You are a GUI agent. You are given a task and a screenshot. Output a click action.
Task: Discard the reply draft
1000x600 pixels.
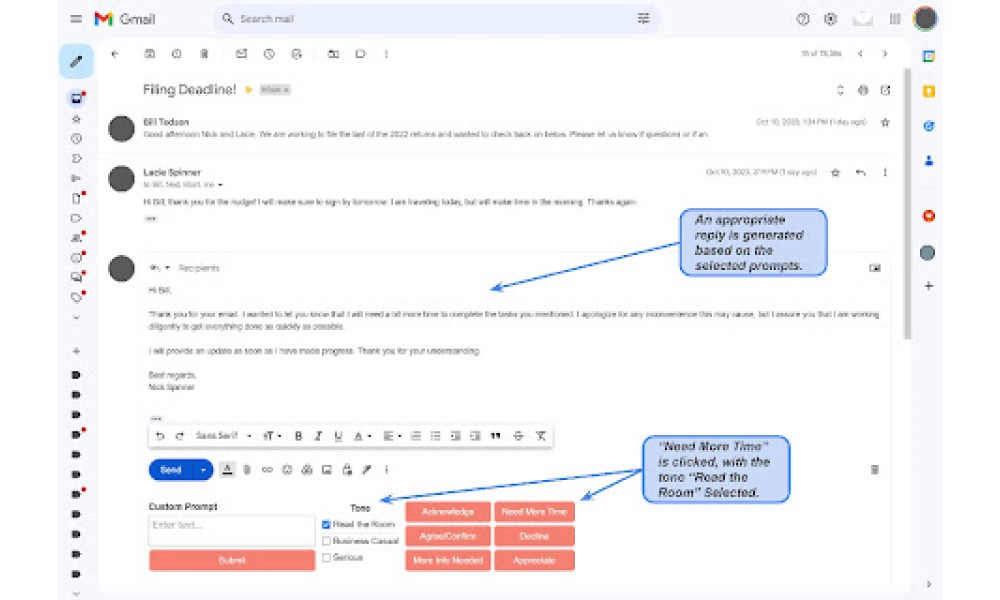point(874,470)
